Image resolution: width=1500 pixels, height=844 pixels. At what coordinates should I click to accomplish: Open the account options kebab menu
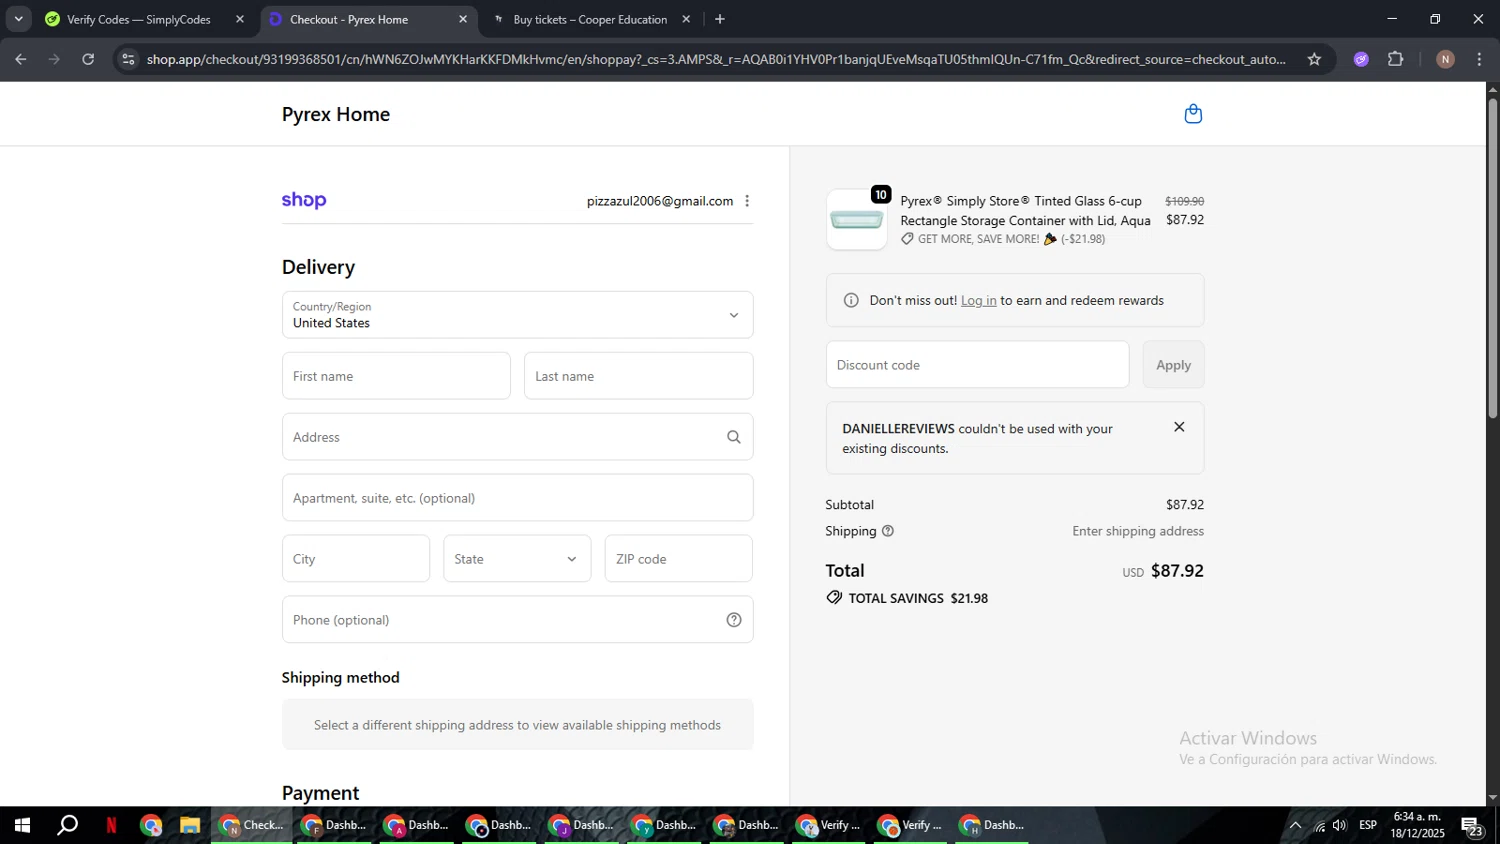pyautogui.click(x=747, y=201)
